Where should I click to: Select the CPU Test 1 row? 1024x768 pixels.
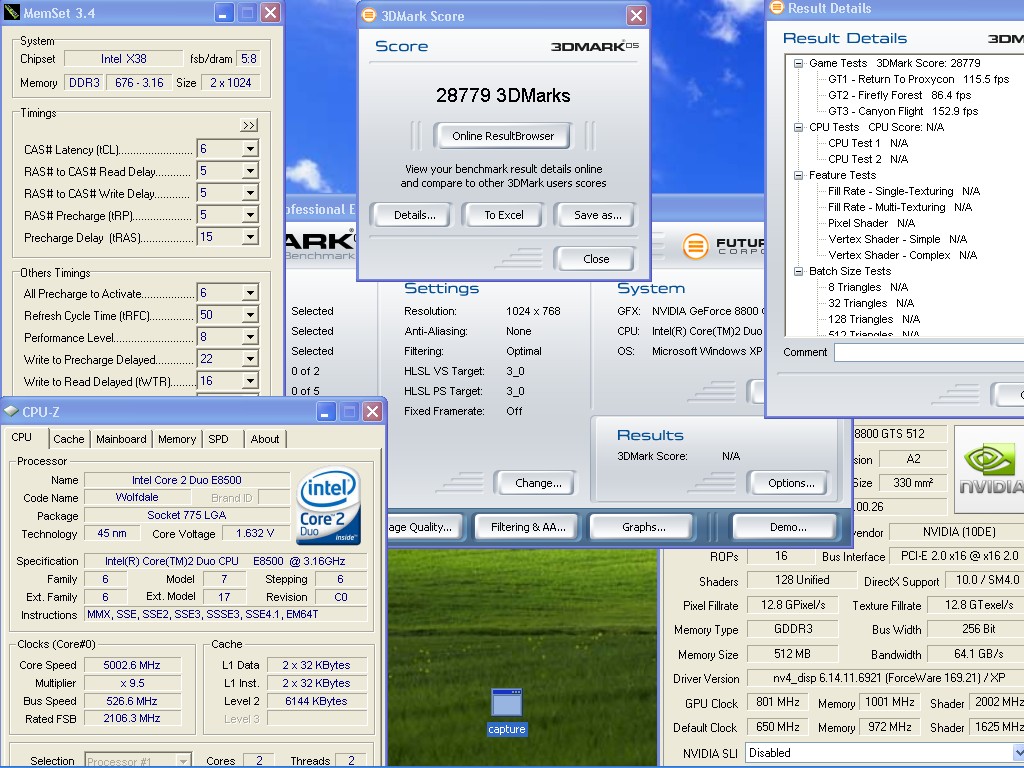[868, 143]
